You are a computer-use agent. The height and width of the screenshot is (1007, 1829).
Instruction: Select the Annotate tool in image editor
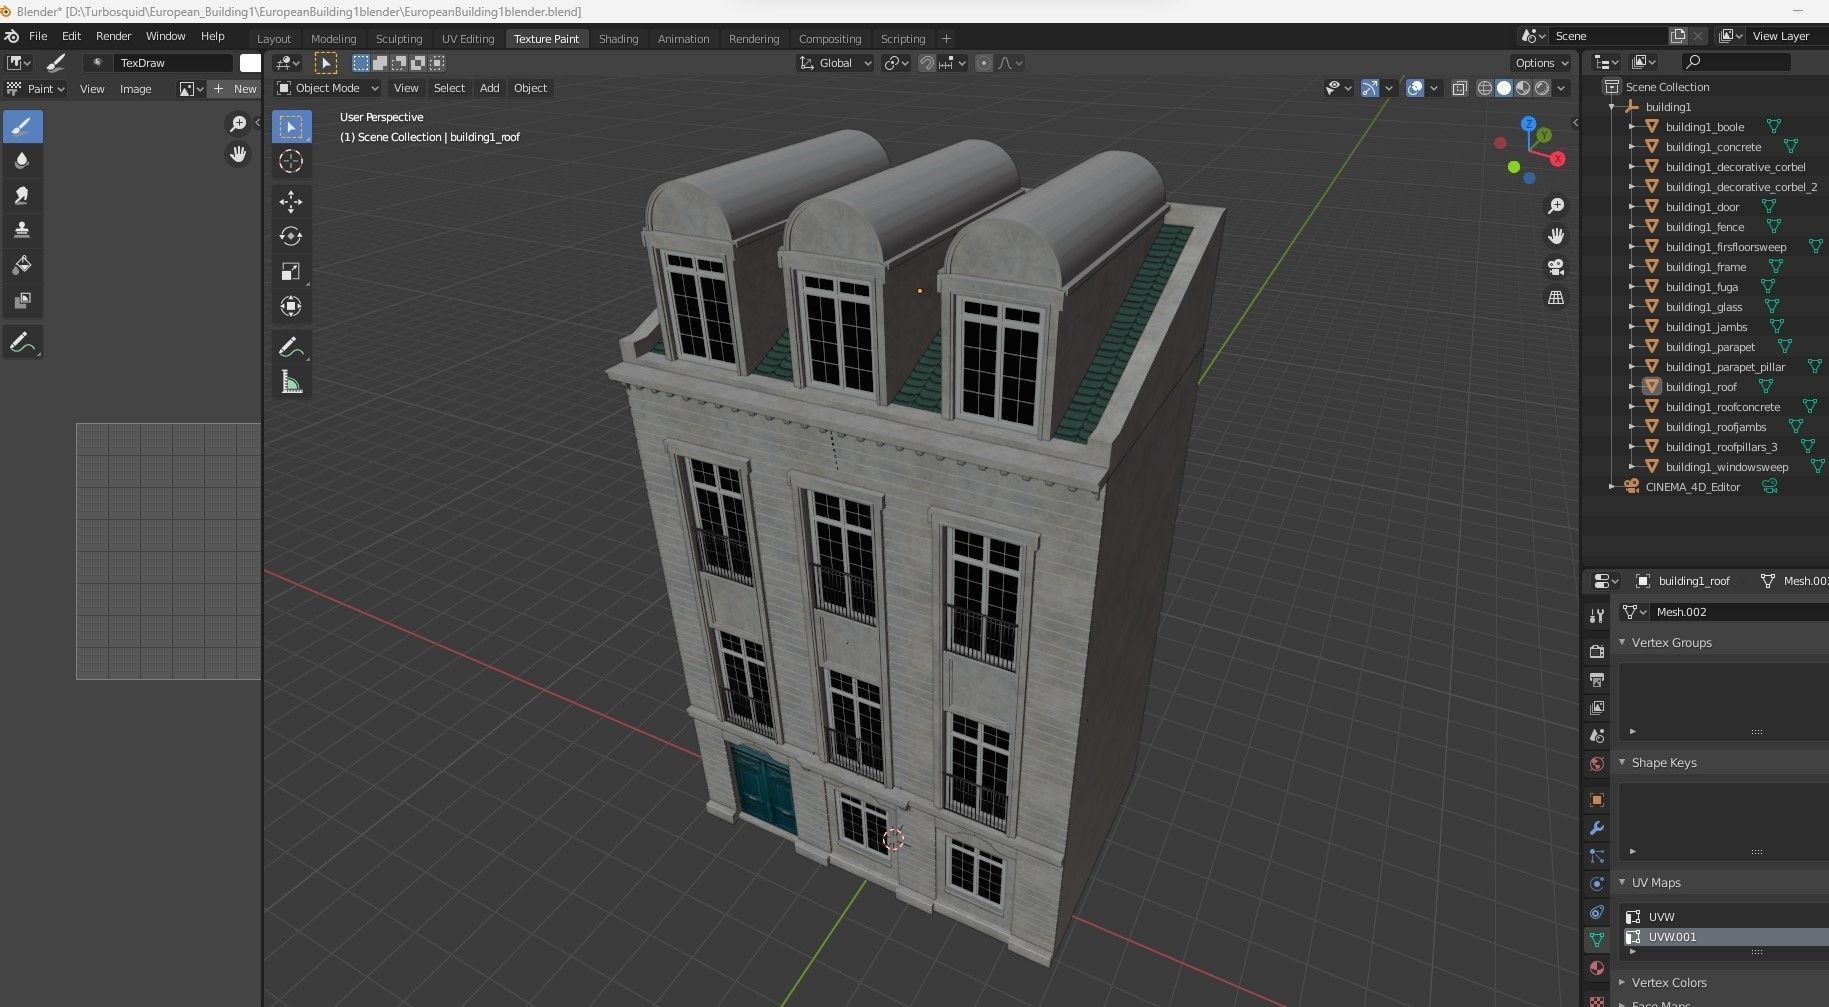point(23,343)
